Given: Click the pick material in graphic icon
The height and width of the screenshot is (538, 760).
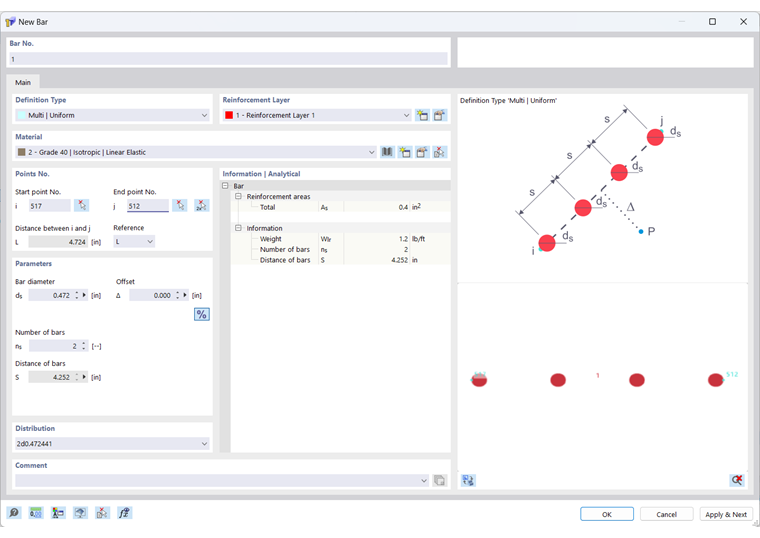Looking at the screenshot, I should coord(440,152).
